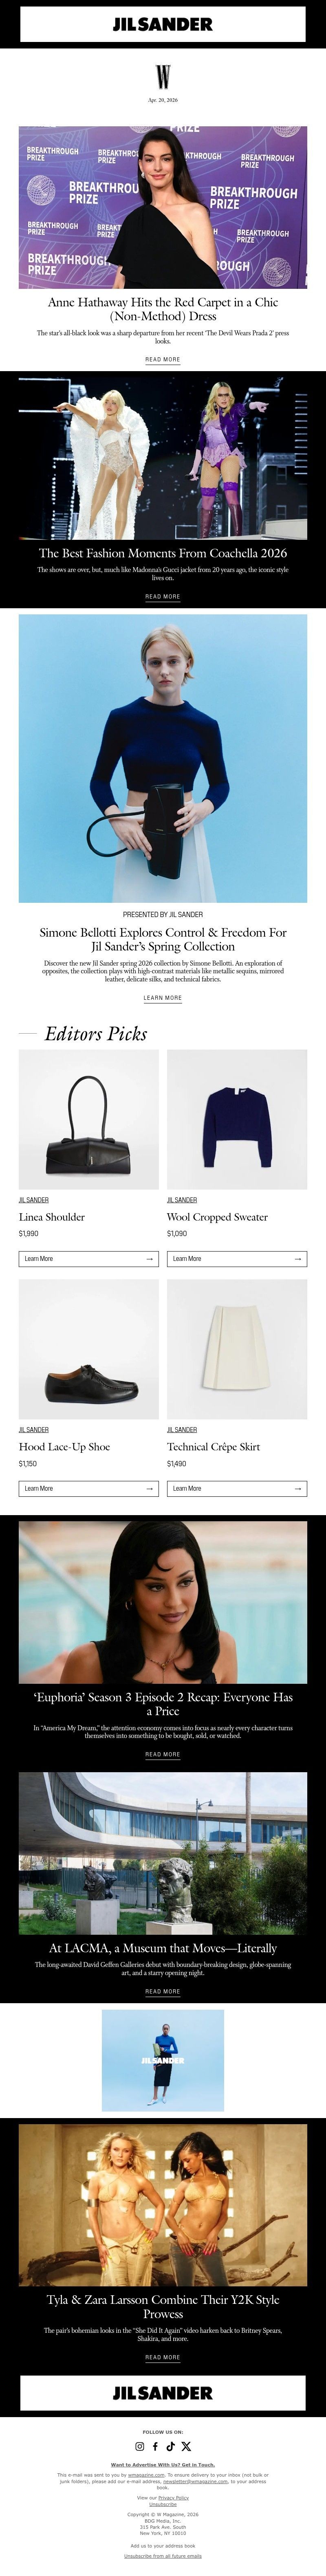The height and width of the screenshot is (2576, 326).
Task: Open W Magazine's Facebook page
Action: (155, 2446)
